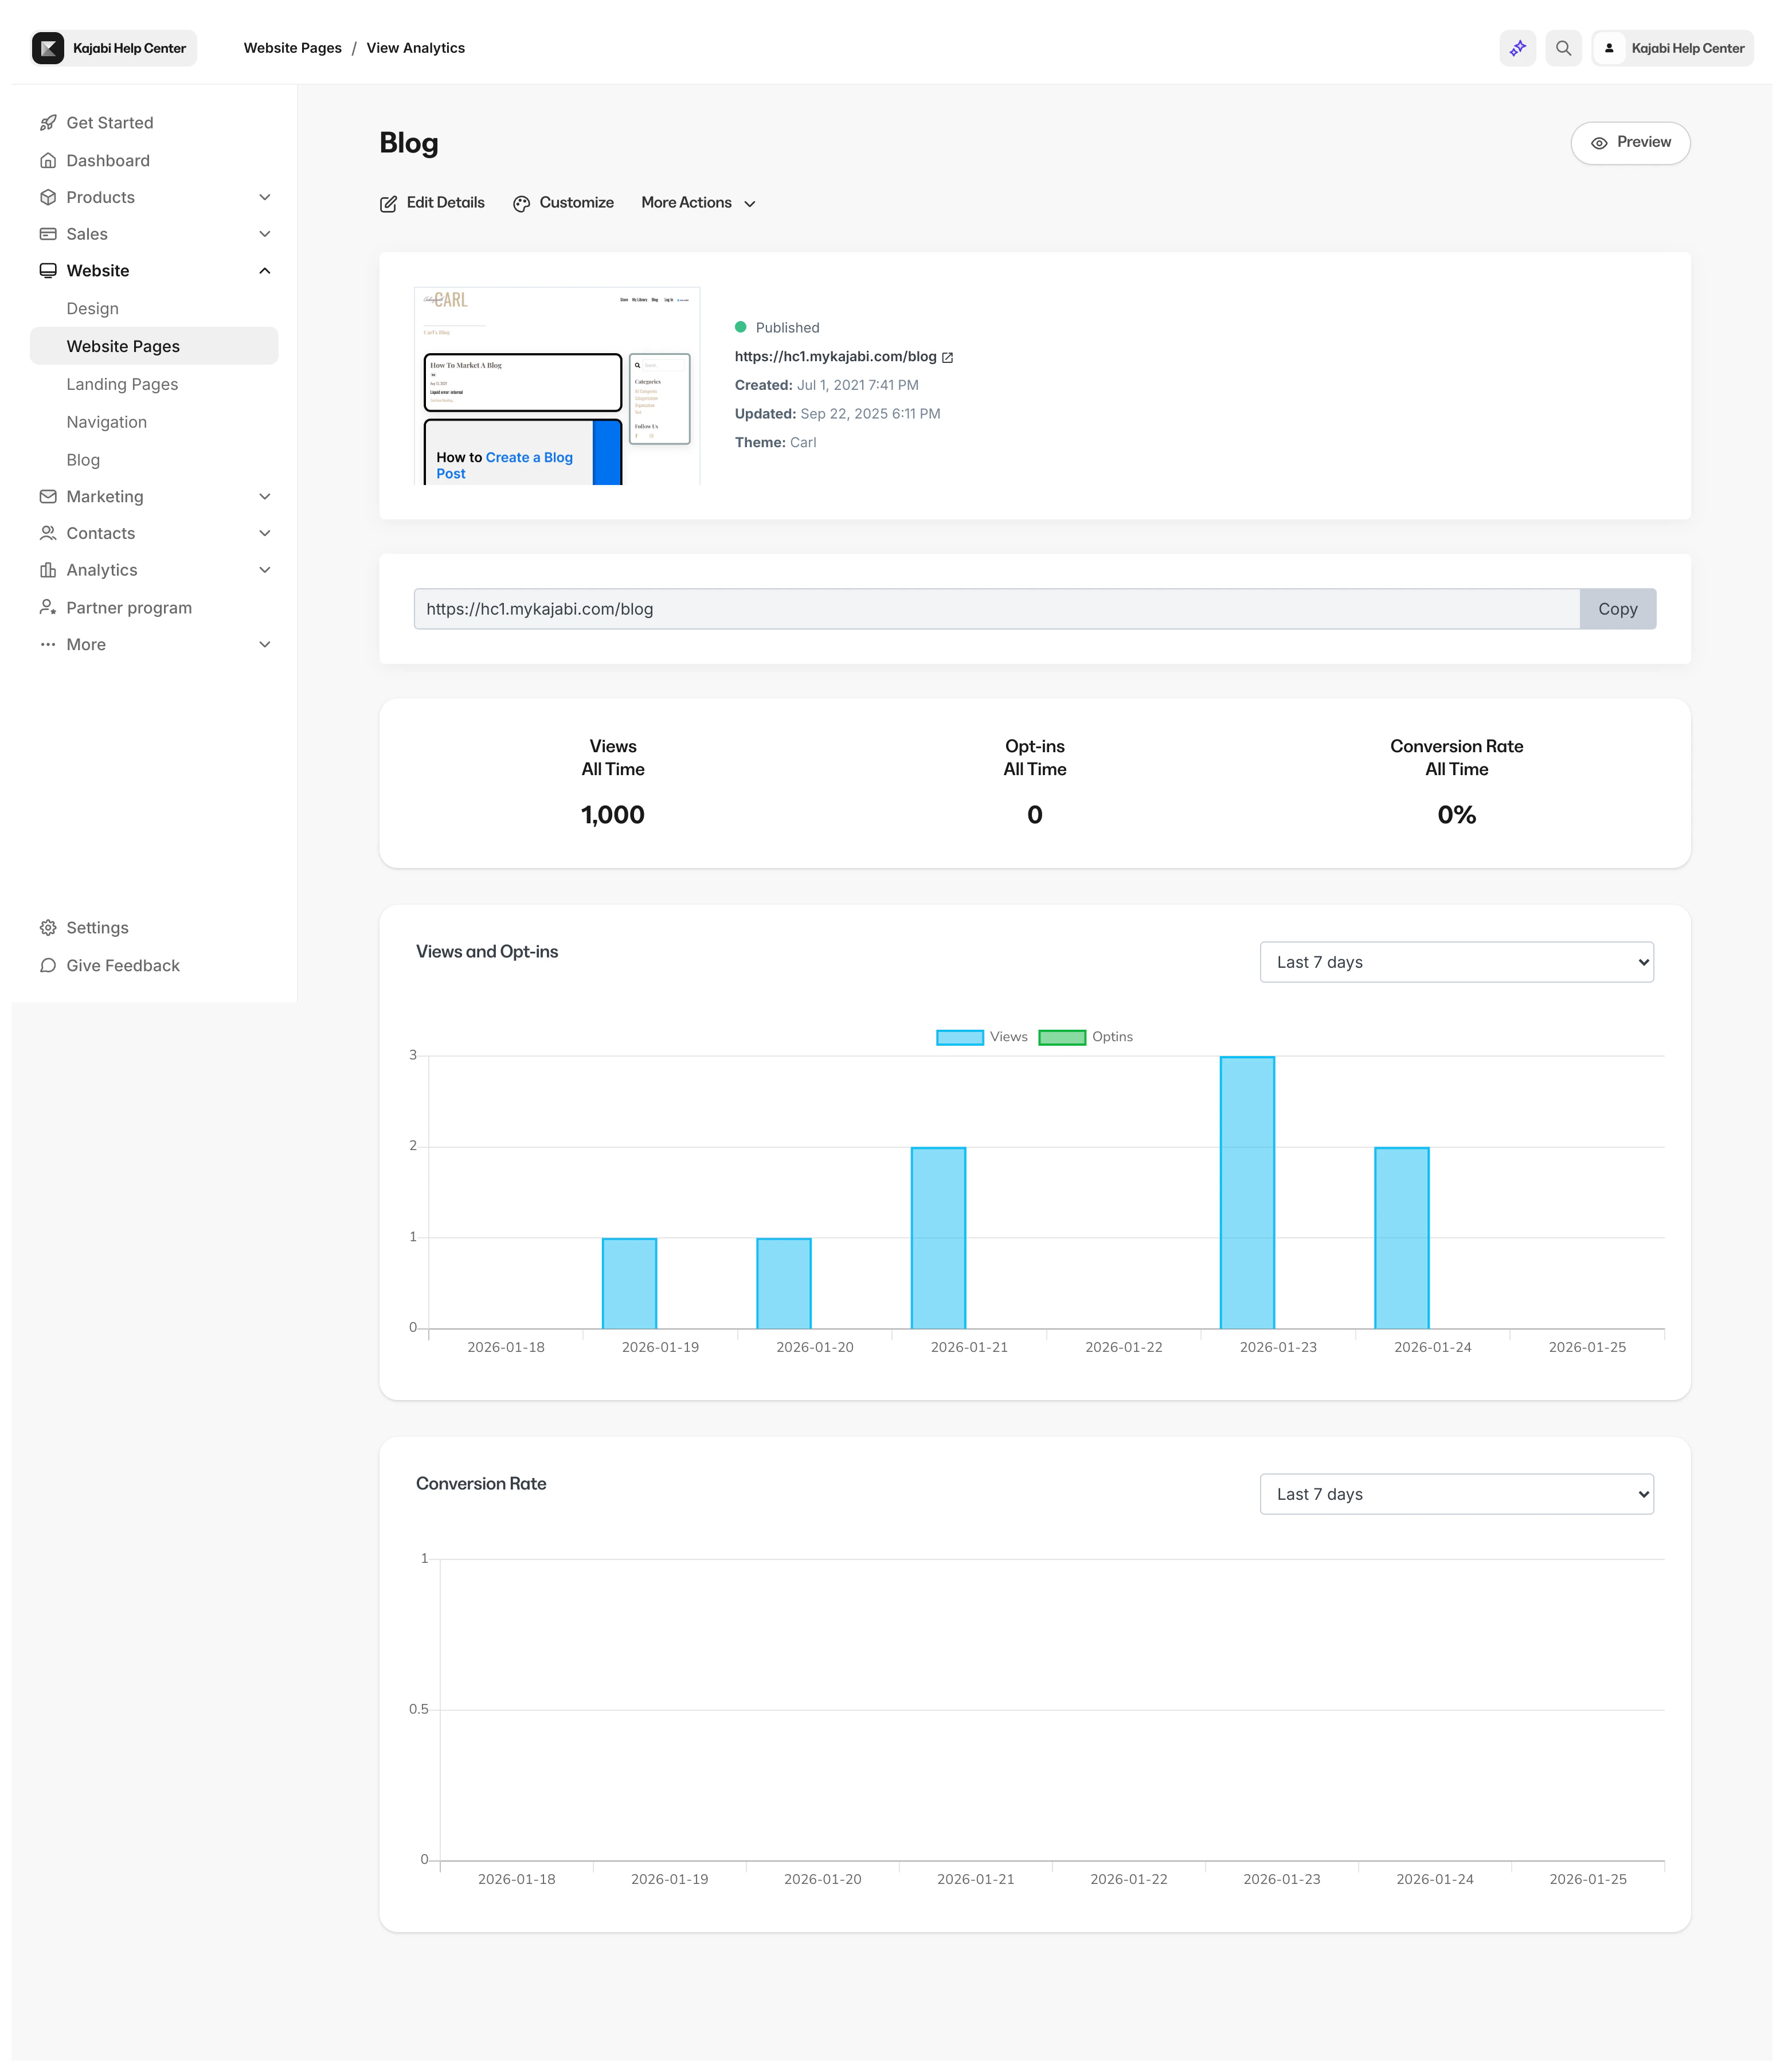Viewport: 1784px width, 2072px height.
Task: Click the Customize palette icon
Action: [521, 203]
